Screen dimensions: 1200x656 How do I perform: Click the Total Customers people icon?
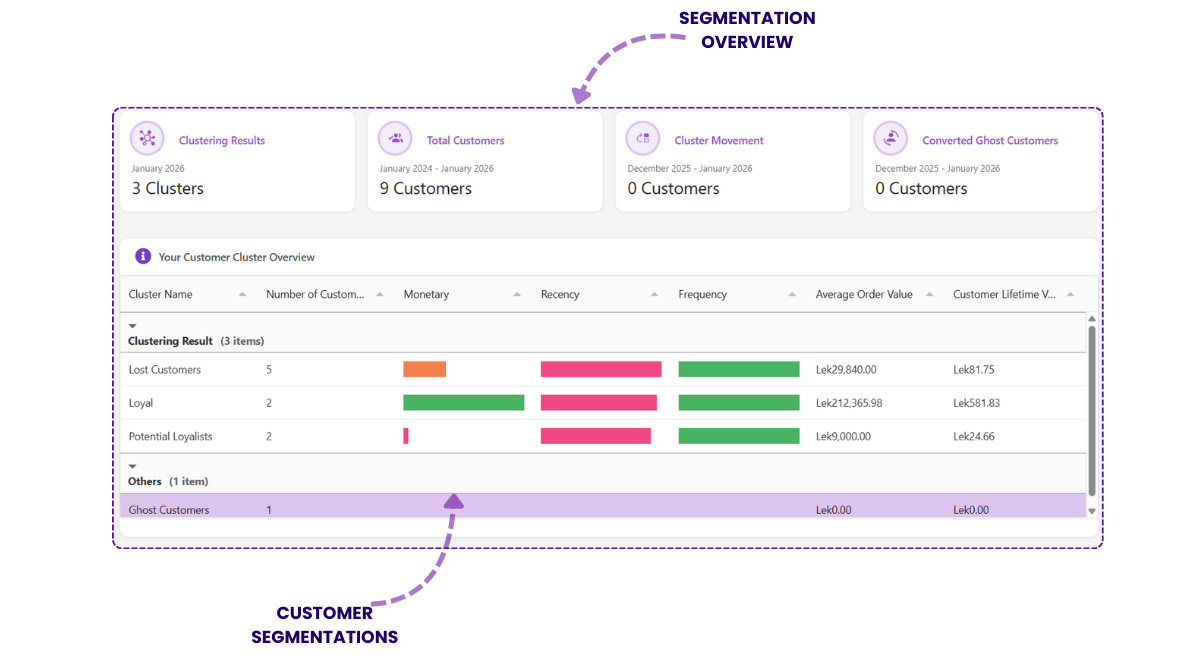[x=396, y=138]
